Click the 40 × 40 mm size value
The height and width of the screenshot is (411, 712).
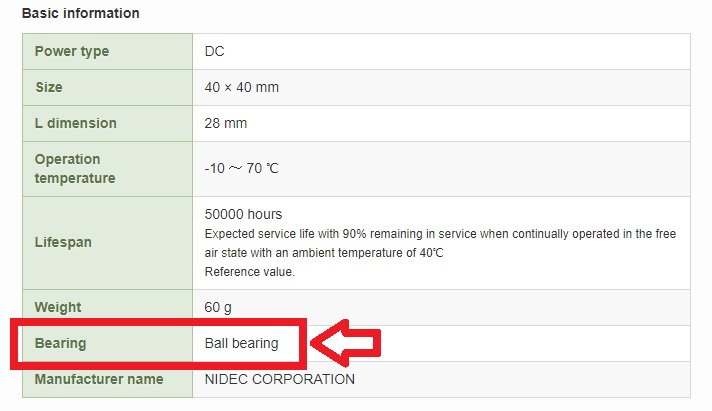242,87
